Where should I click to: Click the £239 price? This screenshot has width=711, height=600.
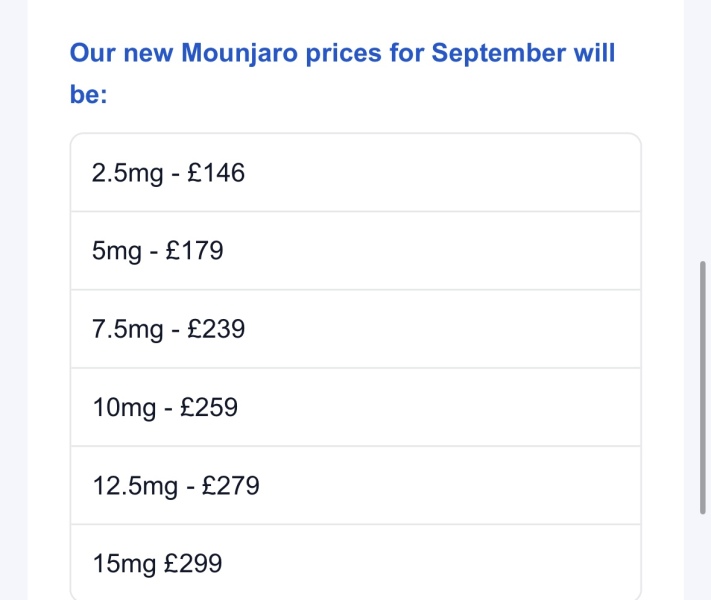pos(216,329)
